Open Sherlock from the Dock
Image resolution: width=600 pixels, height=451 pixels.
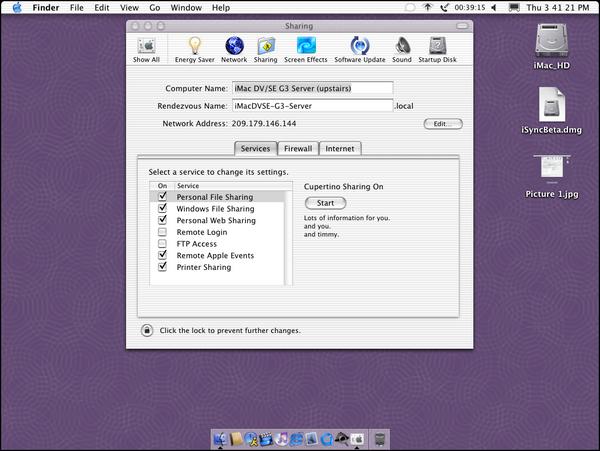[x=342, y=439]
